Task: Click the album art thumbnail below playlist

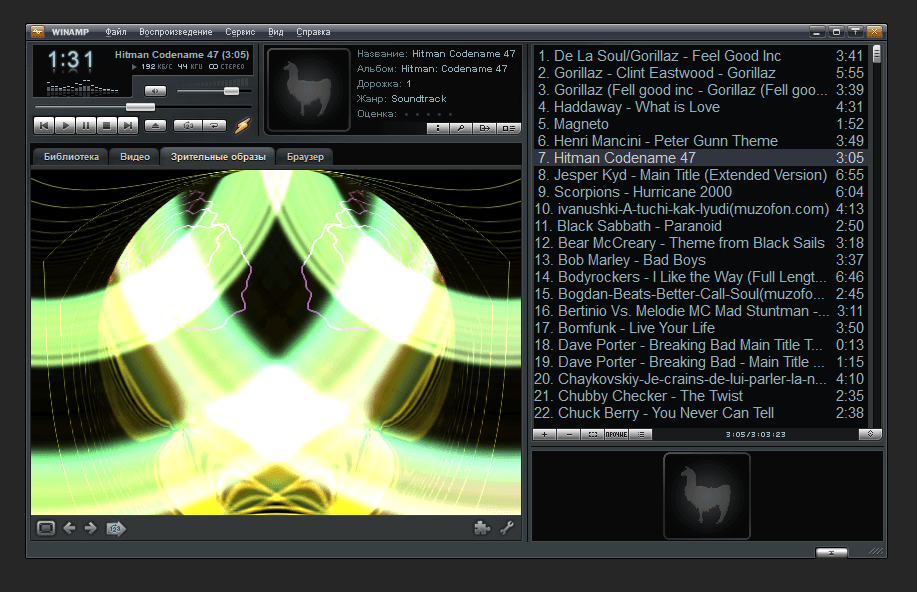Action: click(x=706, y=495)
